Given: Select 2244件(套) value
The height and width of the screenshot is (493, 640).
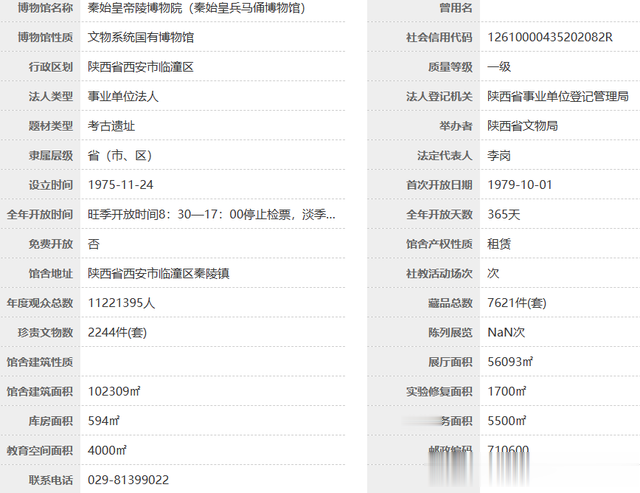Looking at the screenshot, I should tap(117, 333).
